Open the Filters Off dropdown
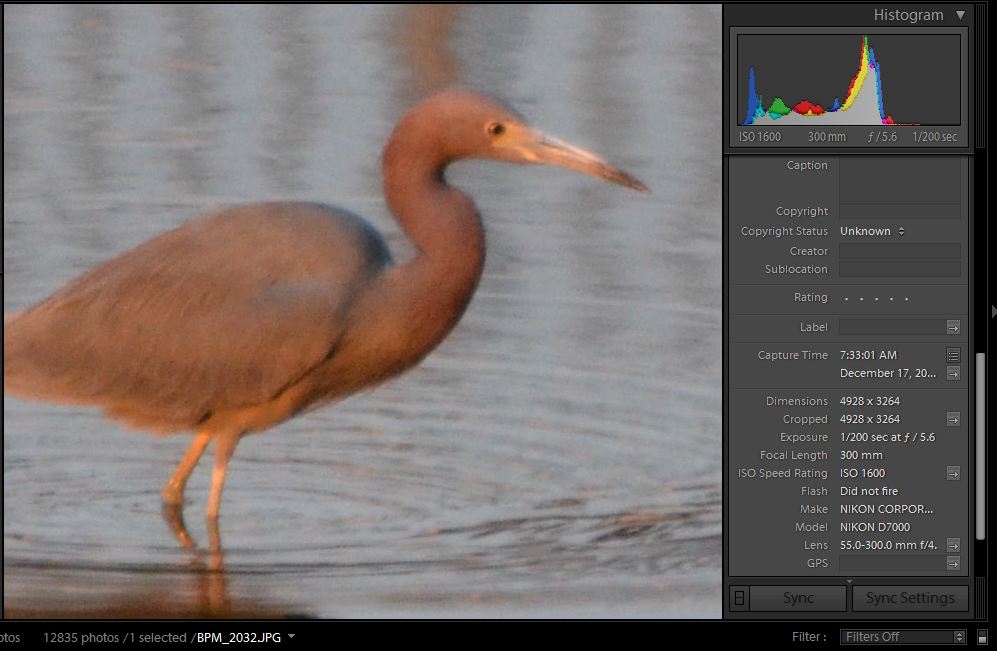The width and height of the screenshot is (997, 651). [903, 637]
